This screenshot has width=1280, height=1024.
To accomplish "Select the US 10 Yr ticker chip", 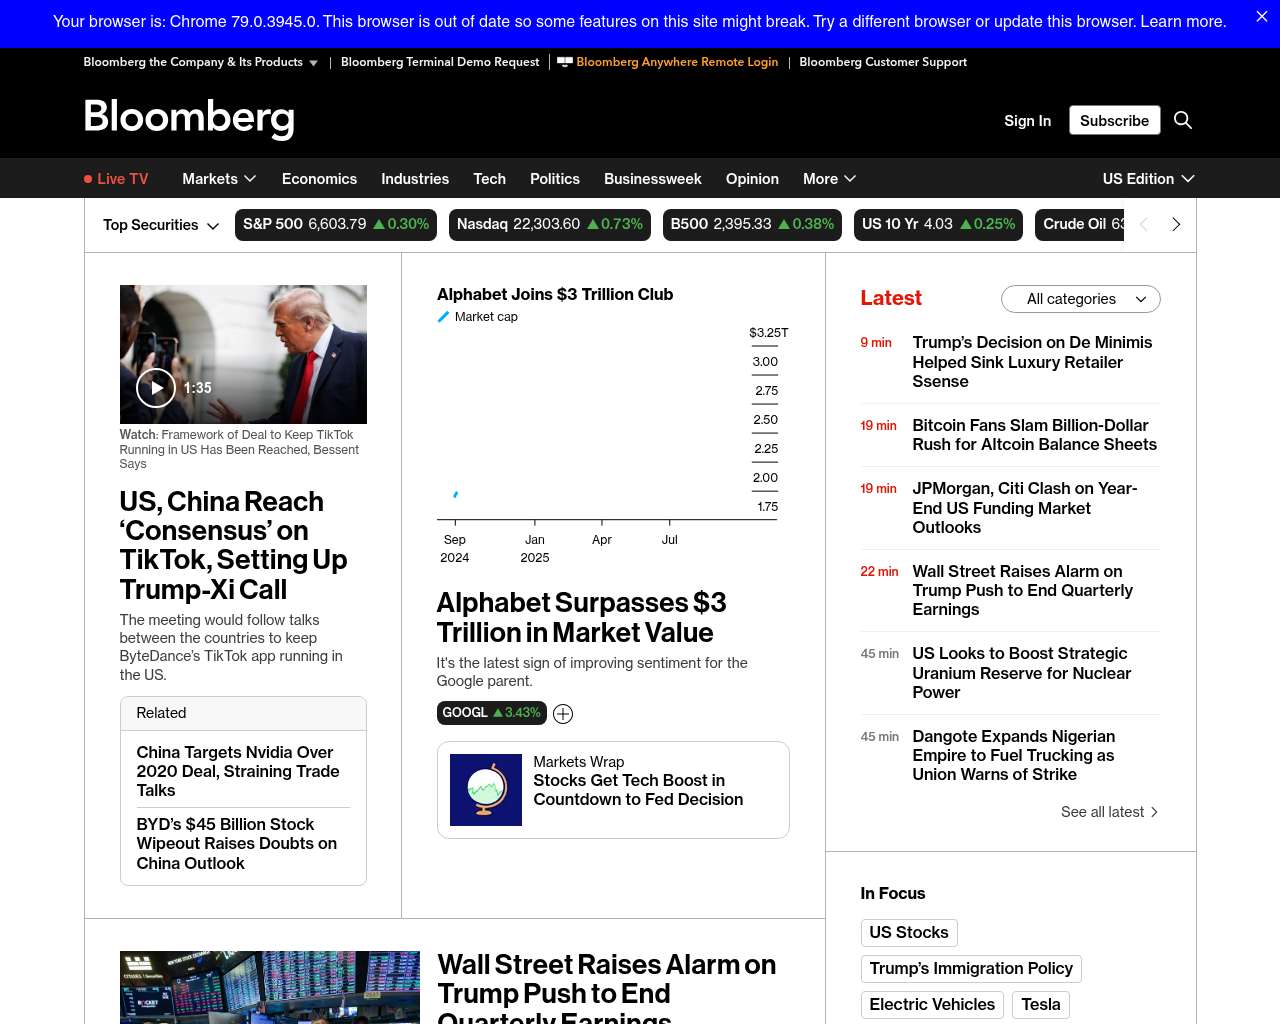I will click(939, 225).
